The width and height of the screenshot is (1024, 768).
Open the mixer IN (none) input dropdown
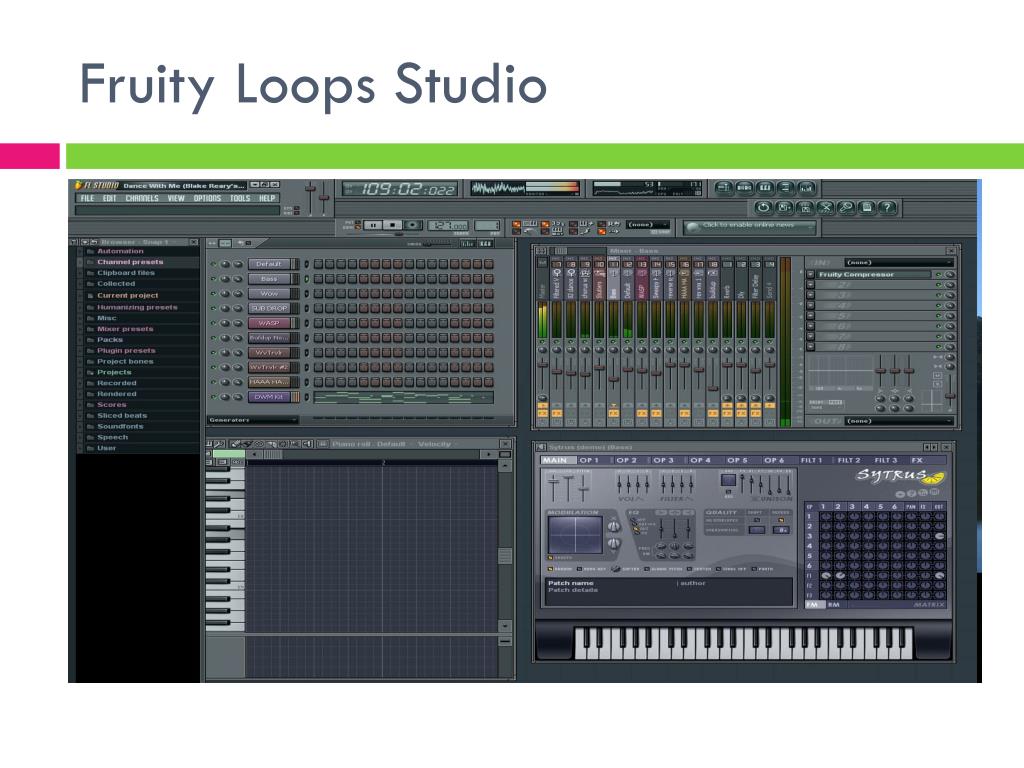[899, 263]
